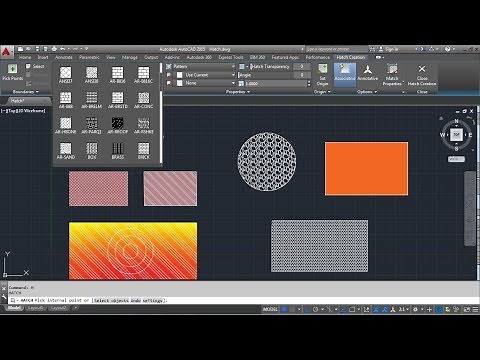
Task: Click the New file icon in quick access
Action: pos(20,49)
